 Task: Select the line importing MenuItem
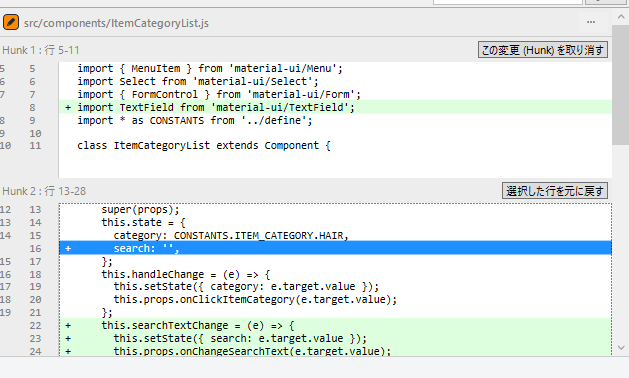pos(335,69)
